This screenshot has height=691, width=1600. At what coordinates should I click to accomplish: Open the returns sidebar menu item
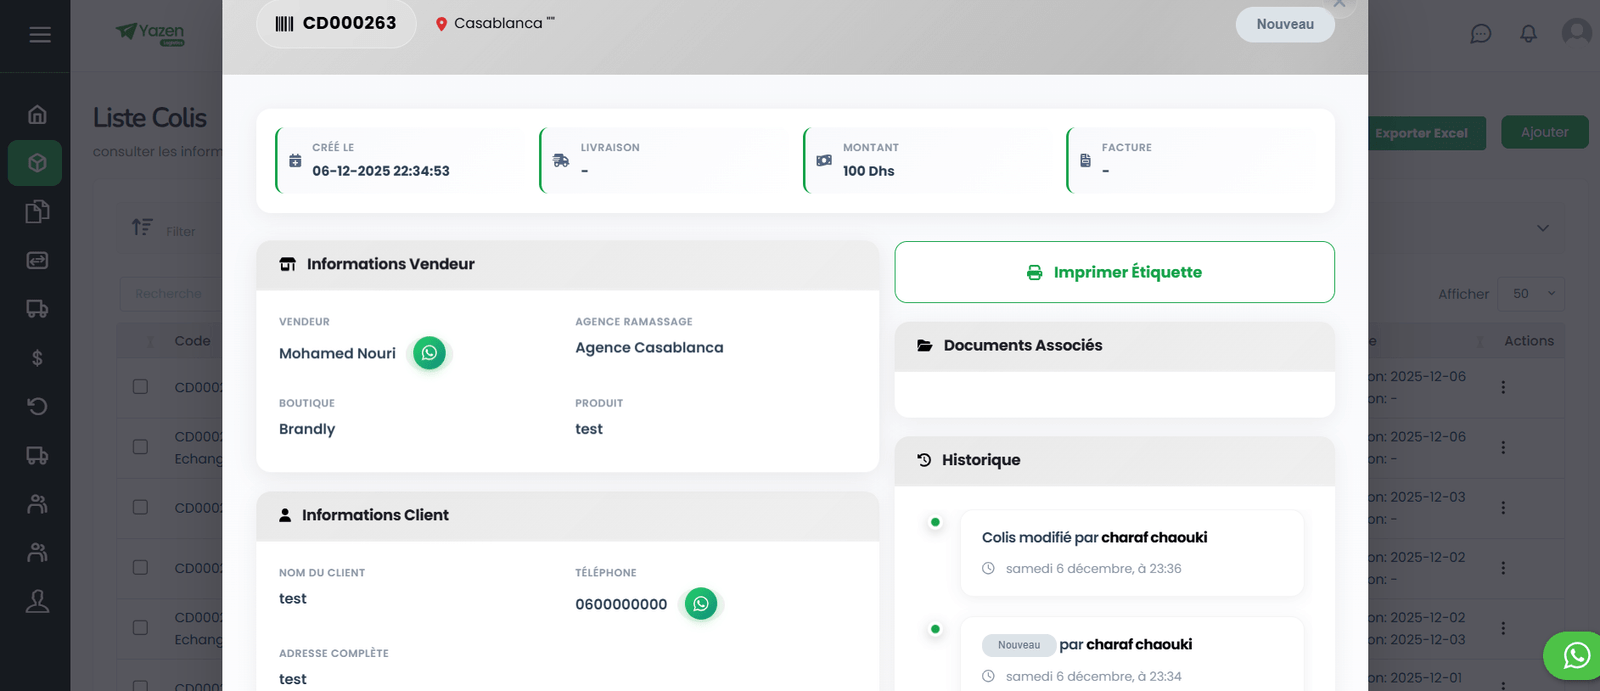click(x=37, y=406)
